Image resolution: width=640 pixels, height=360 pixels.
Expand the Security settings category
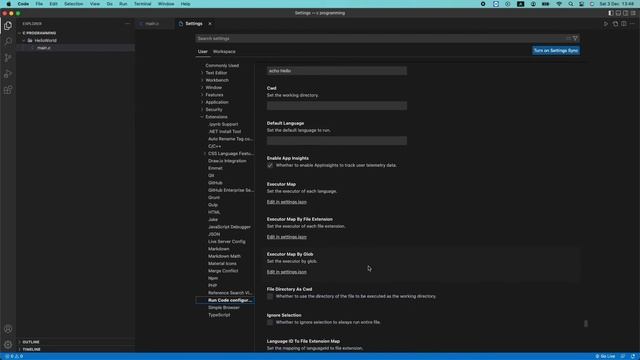click(x=202, y=109)
